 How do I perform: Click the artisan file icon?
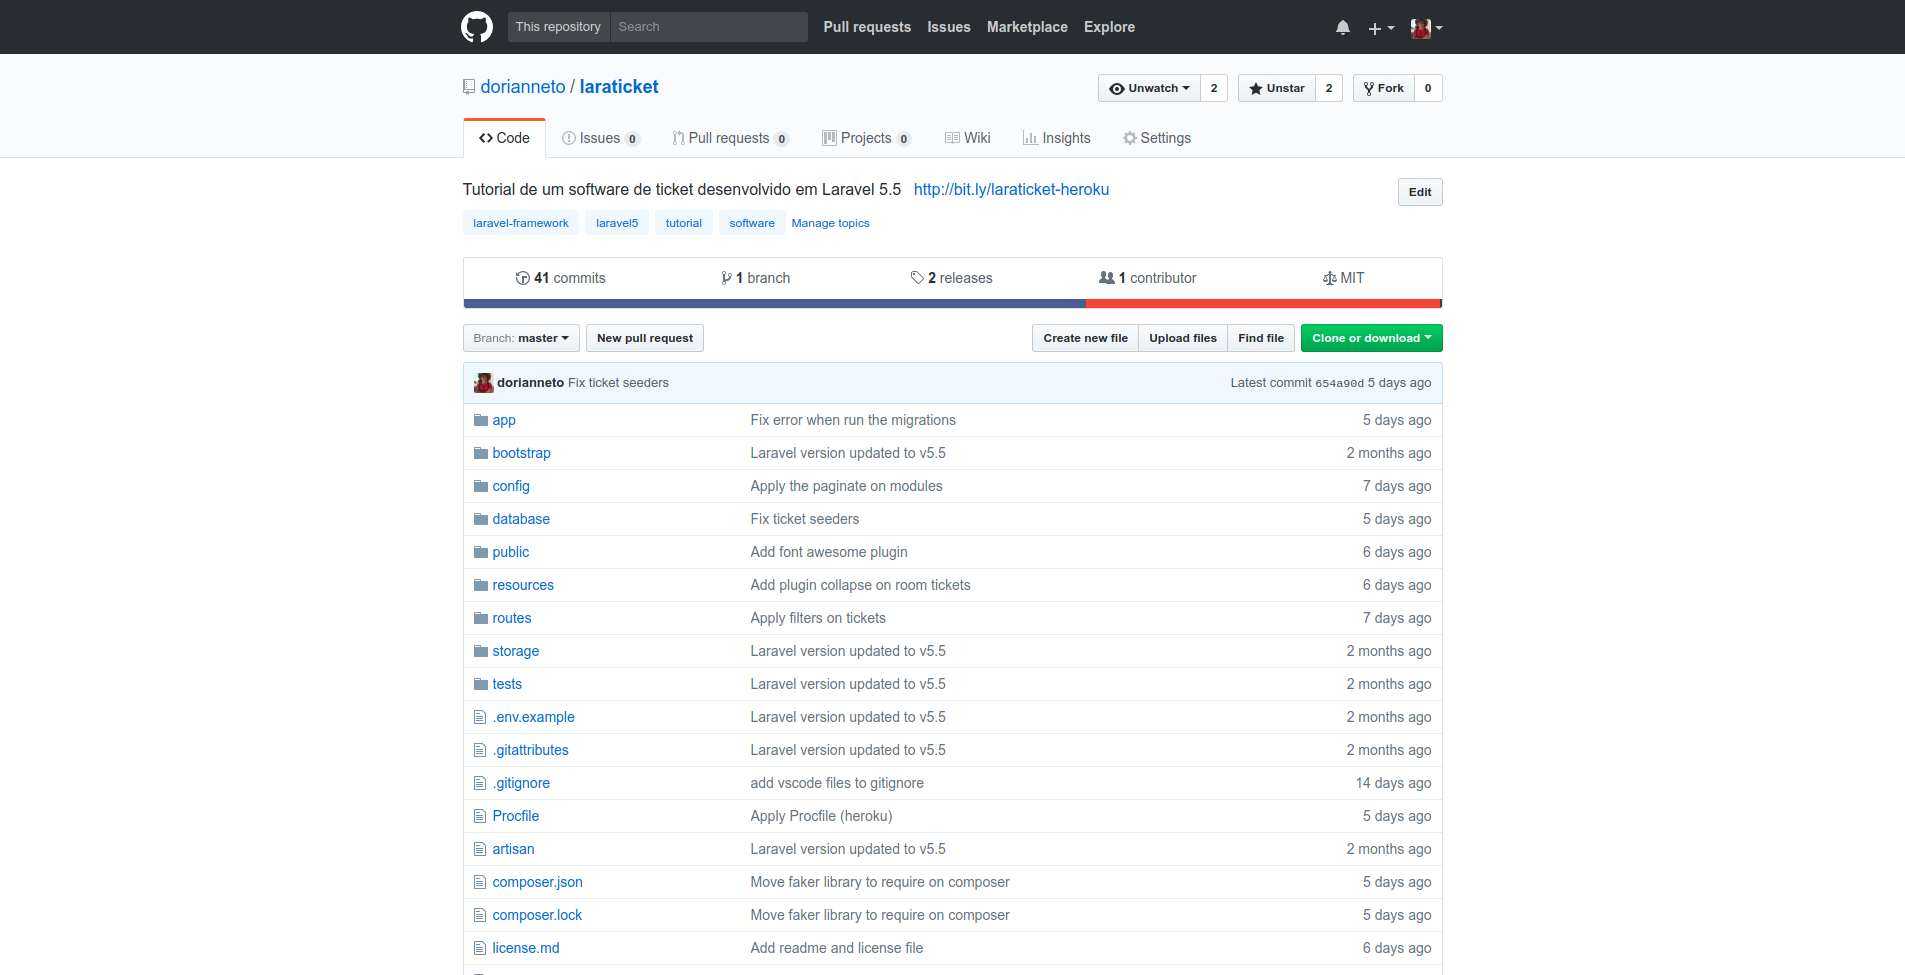point(480,849)
